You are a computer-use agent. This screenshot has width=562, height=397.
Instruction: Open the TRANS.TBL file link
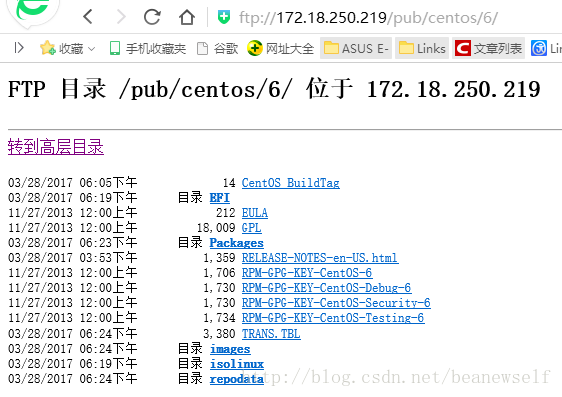271,334
